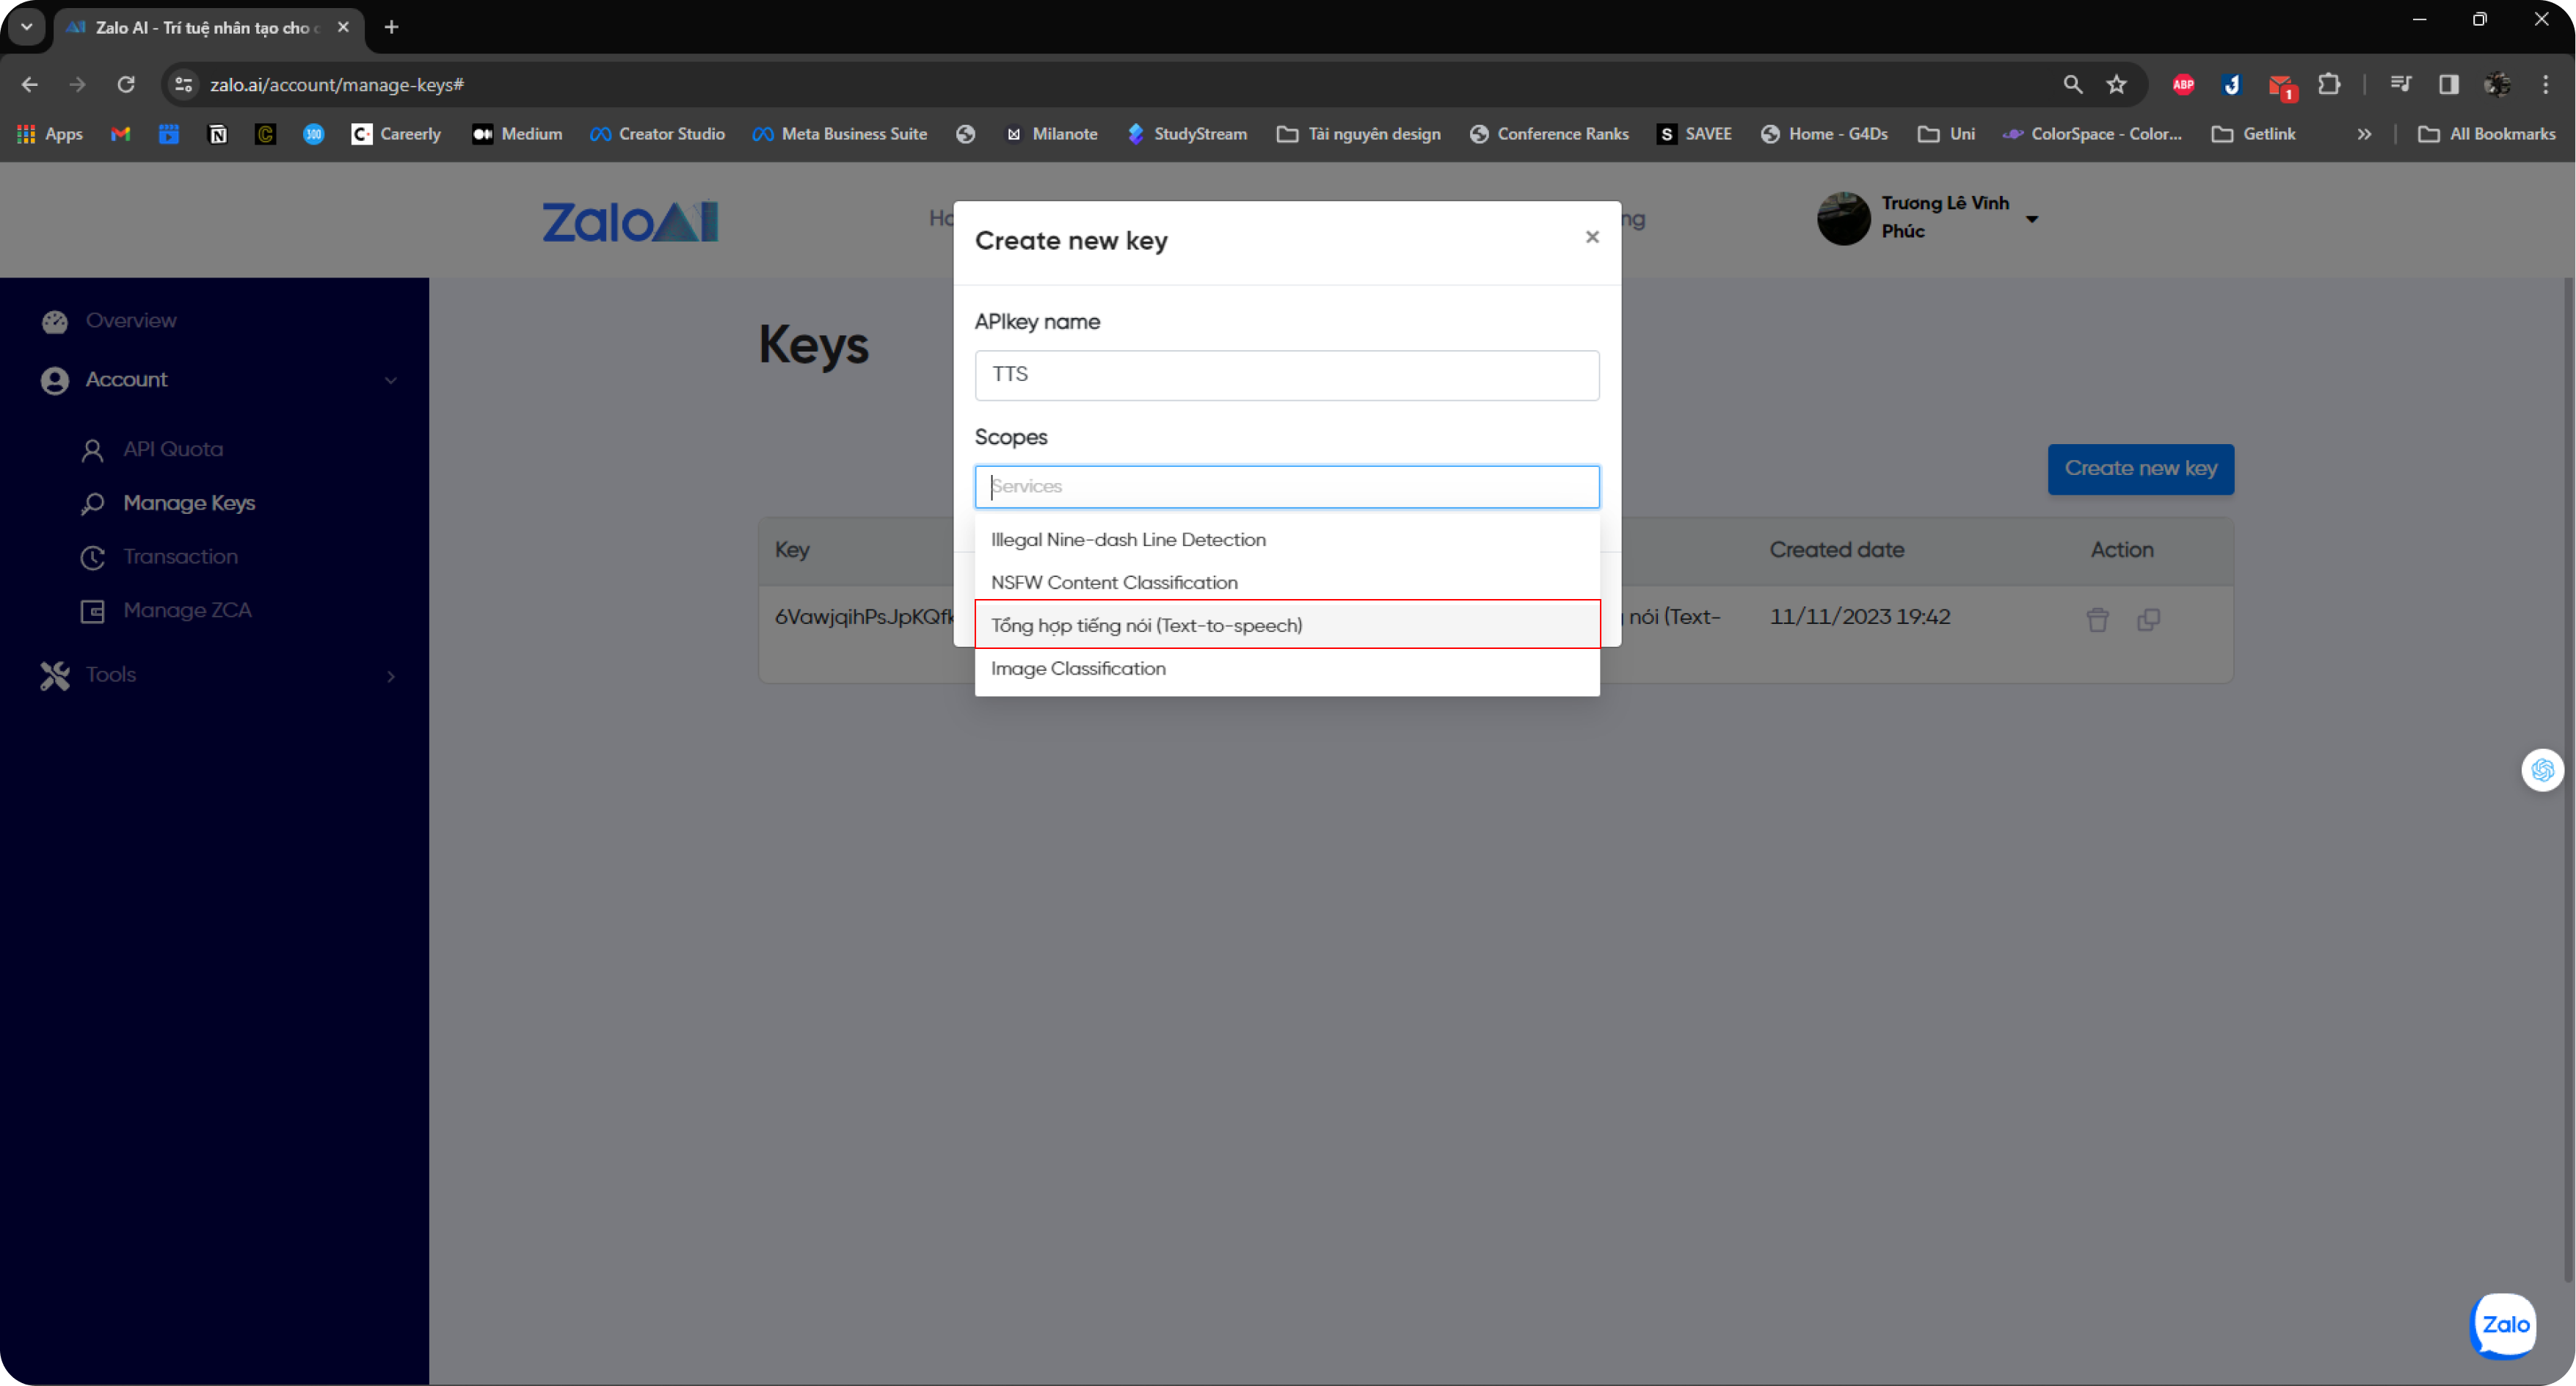Open the Uni bookmark folder

1946,134
